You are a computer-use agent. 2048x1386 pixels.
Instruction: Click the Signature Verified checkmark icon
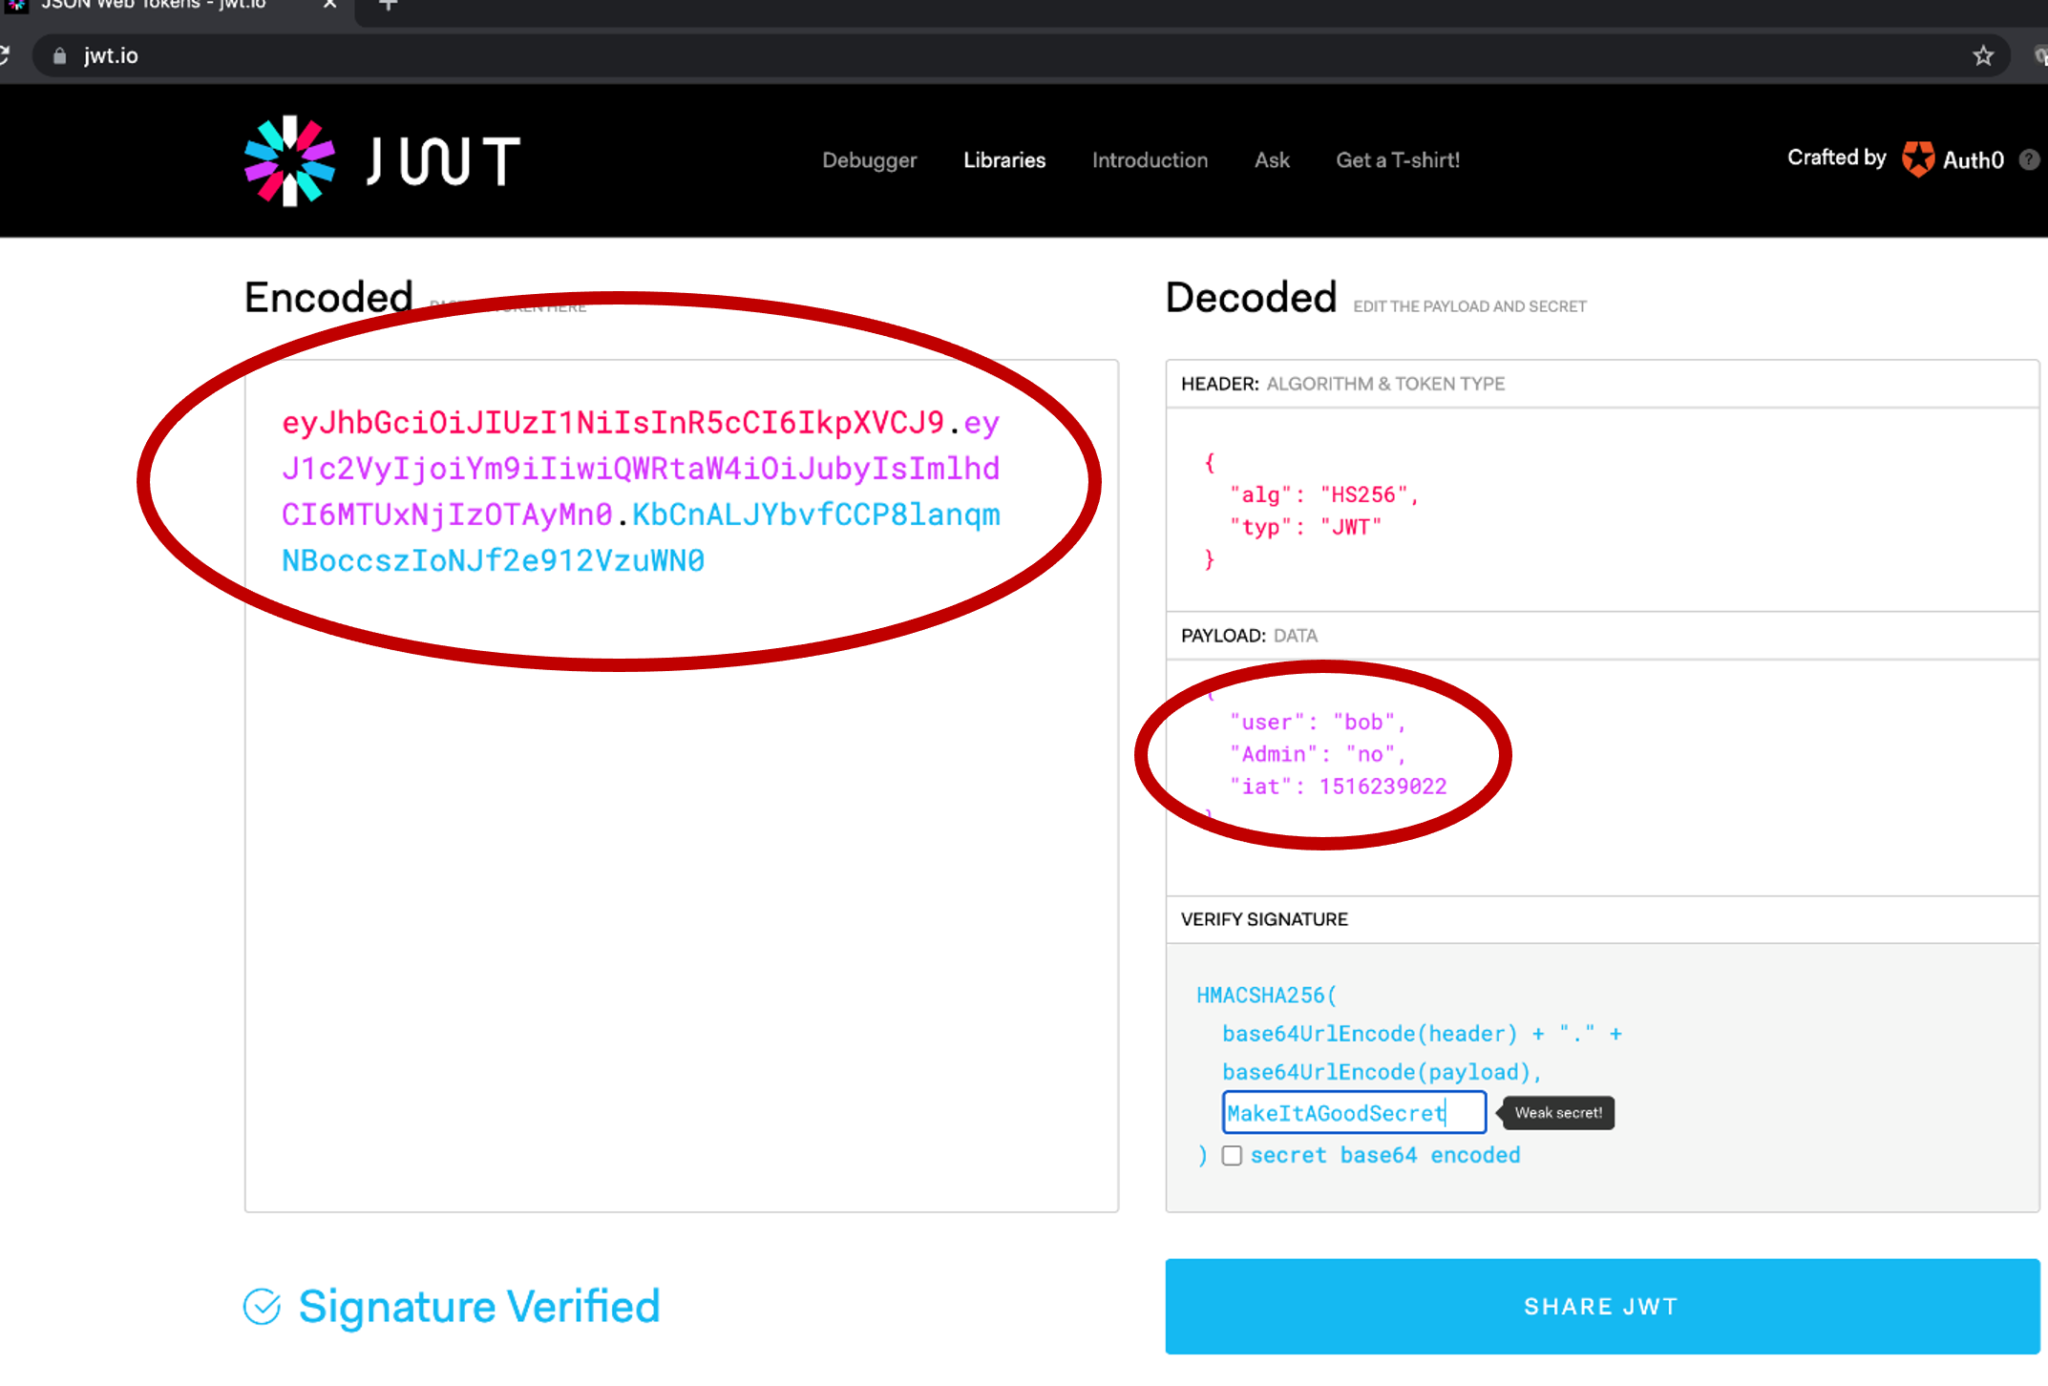(x=262, y=1306)
